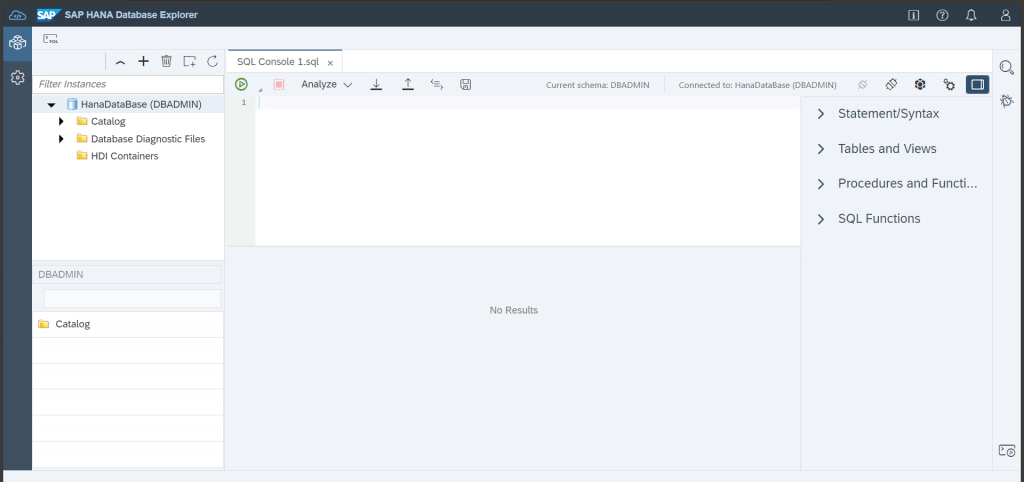Click the cube icon in console toolbar
This screenshot has height=482, width=1024.
tap(920, 84)
